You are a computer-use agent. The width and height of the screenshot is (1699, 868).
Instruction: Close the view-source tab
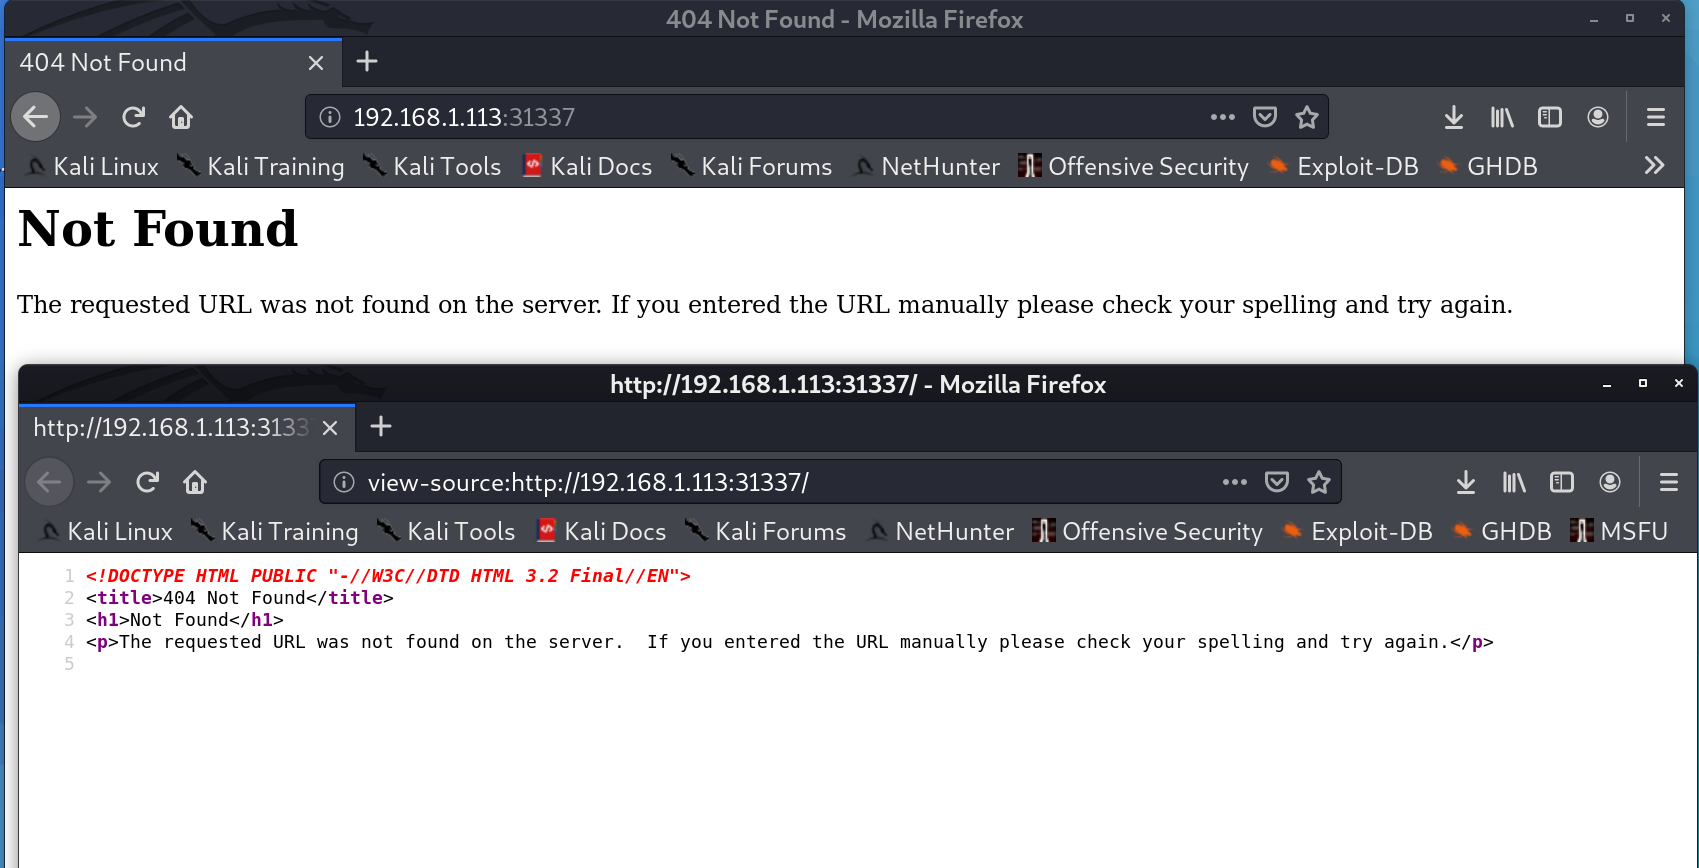[330, 428]
